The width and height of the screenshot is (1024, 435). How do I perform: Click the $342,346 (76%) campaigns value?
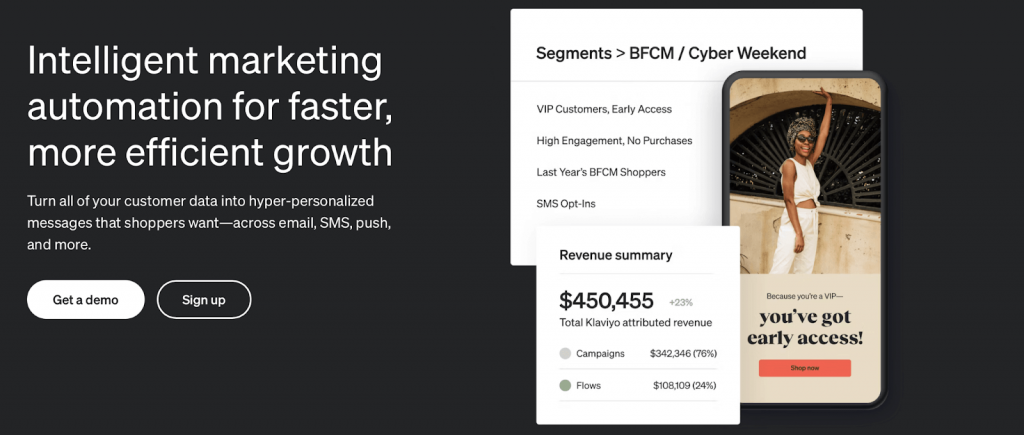coord(683,353)
